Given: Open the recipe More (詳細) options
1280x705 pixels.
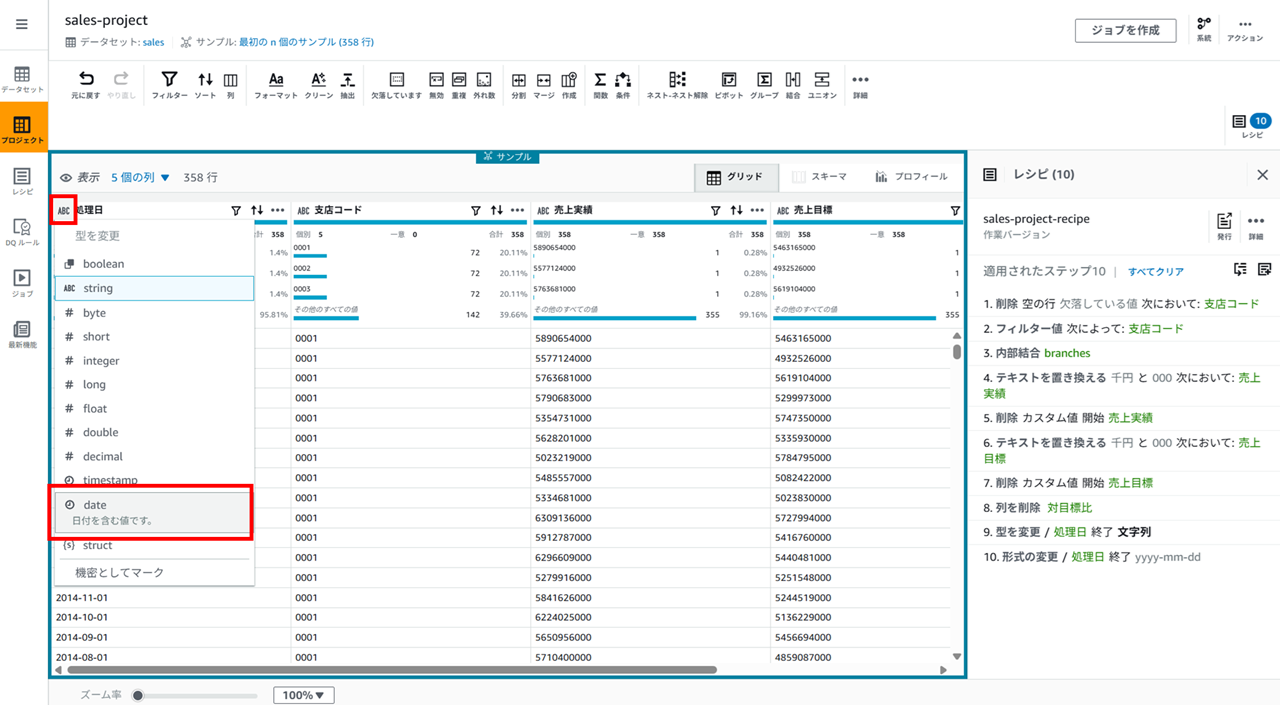Looking at the screenshot, I should pyautogui.click(x=1256, y=225).
